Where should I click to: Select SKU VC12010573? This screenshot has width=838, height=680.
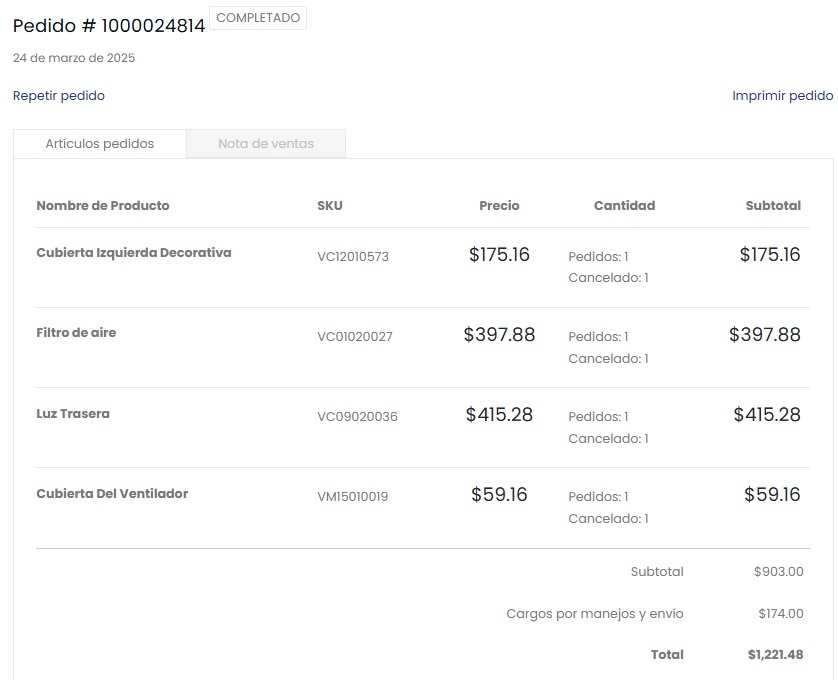(353, 257)
